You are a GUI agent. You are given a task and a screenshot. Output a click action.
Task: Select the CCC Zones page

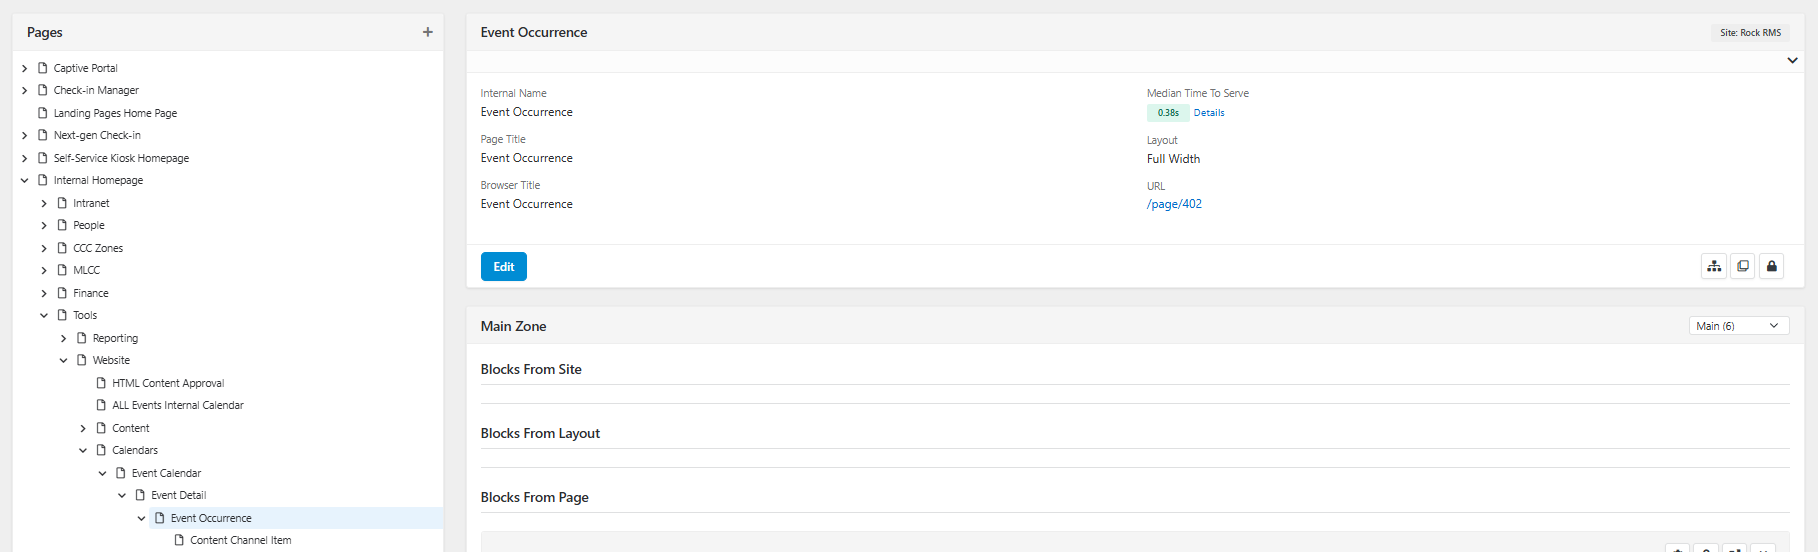(x=98, y=248)
